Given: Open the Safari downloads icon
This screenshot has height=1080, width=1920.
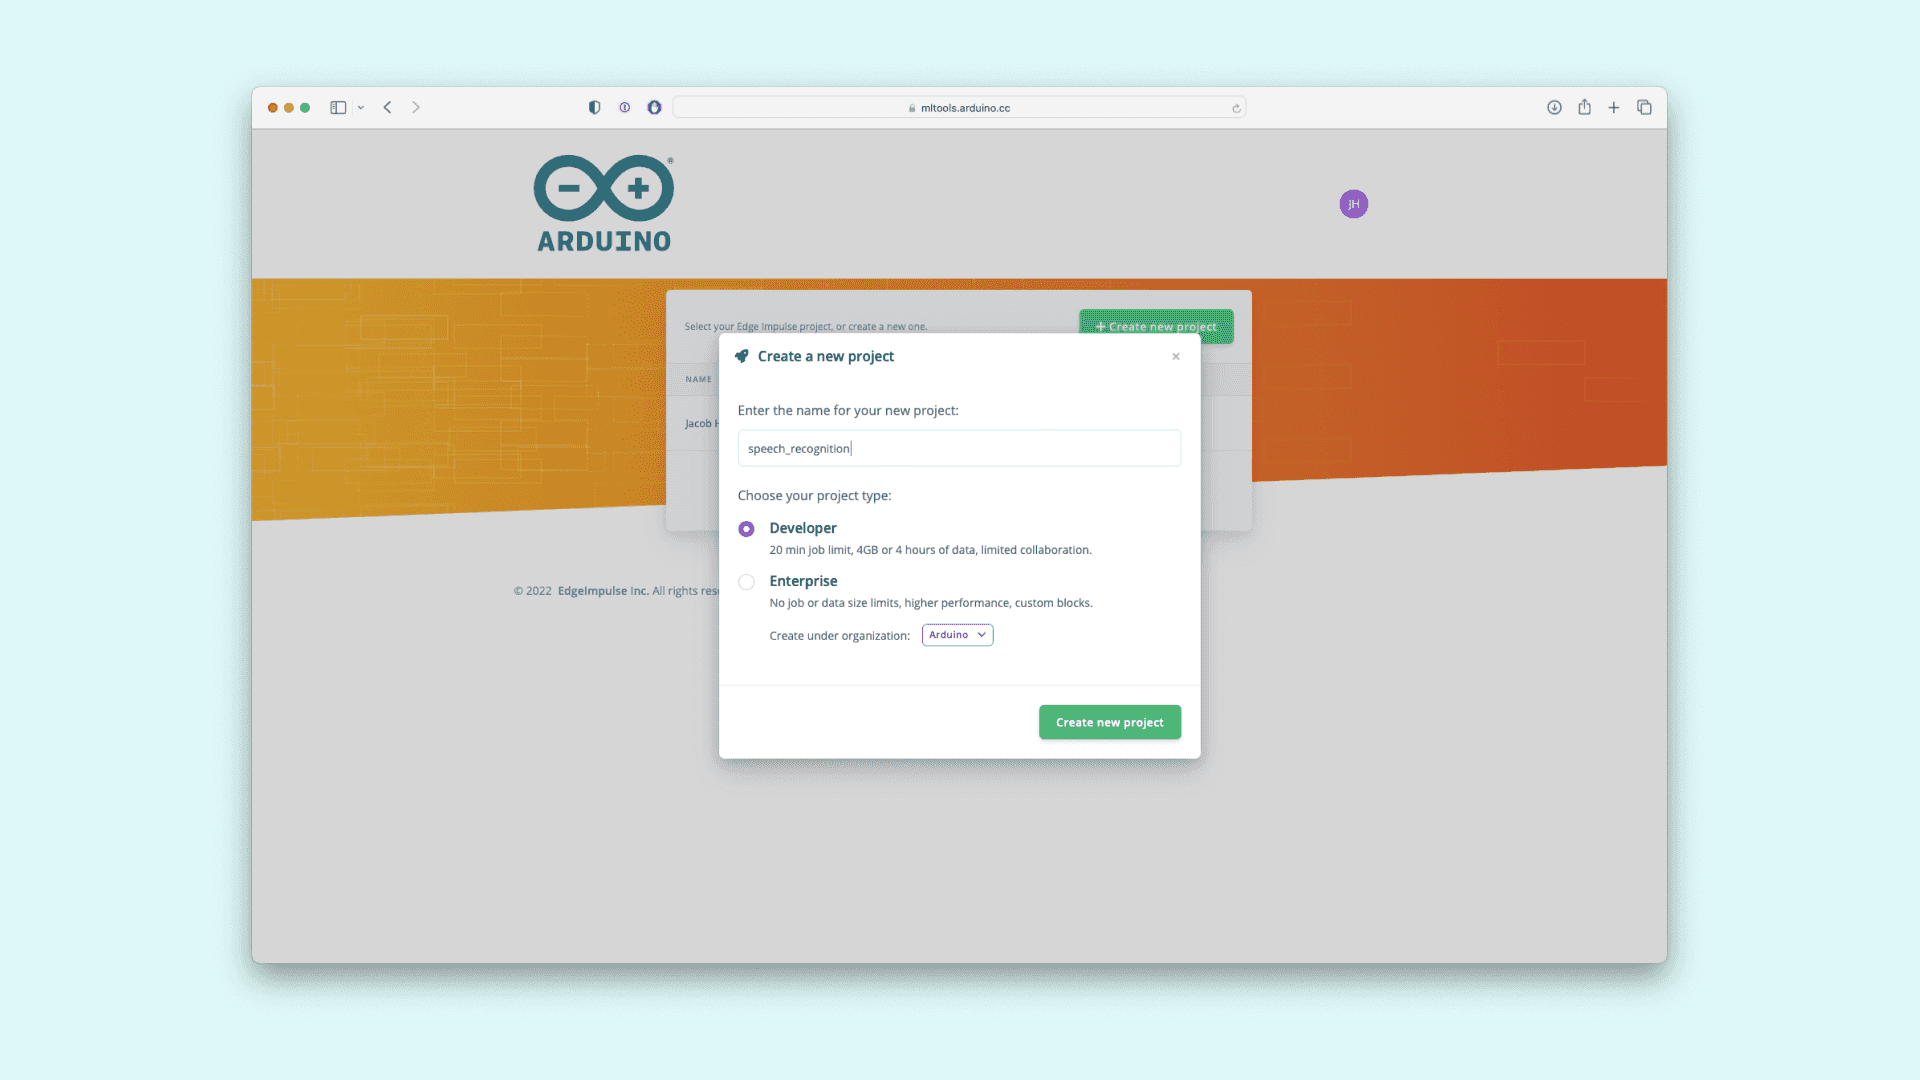Looking at the screenshot, I should (x=1554, y=108).
